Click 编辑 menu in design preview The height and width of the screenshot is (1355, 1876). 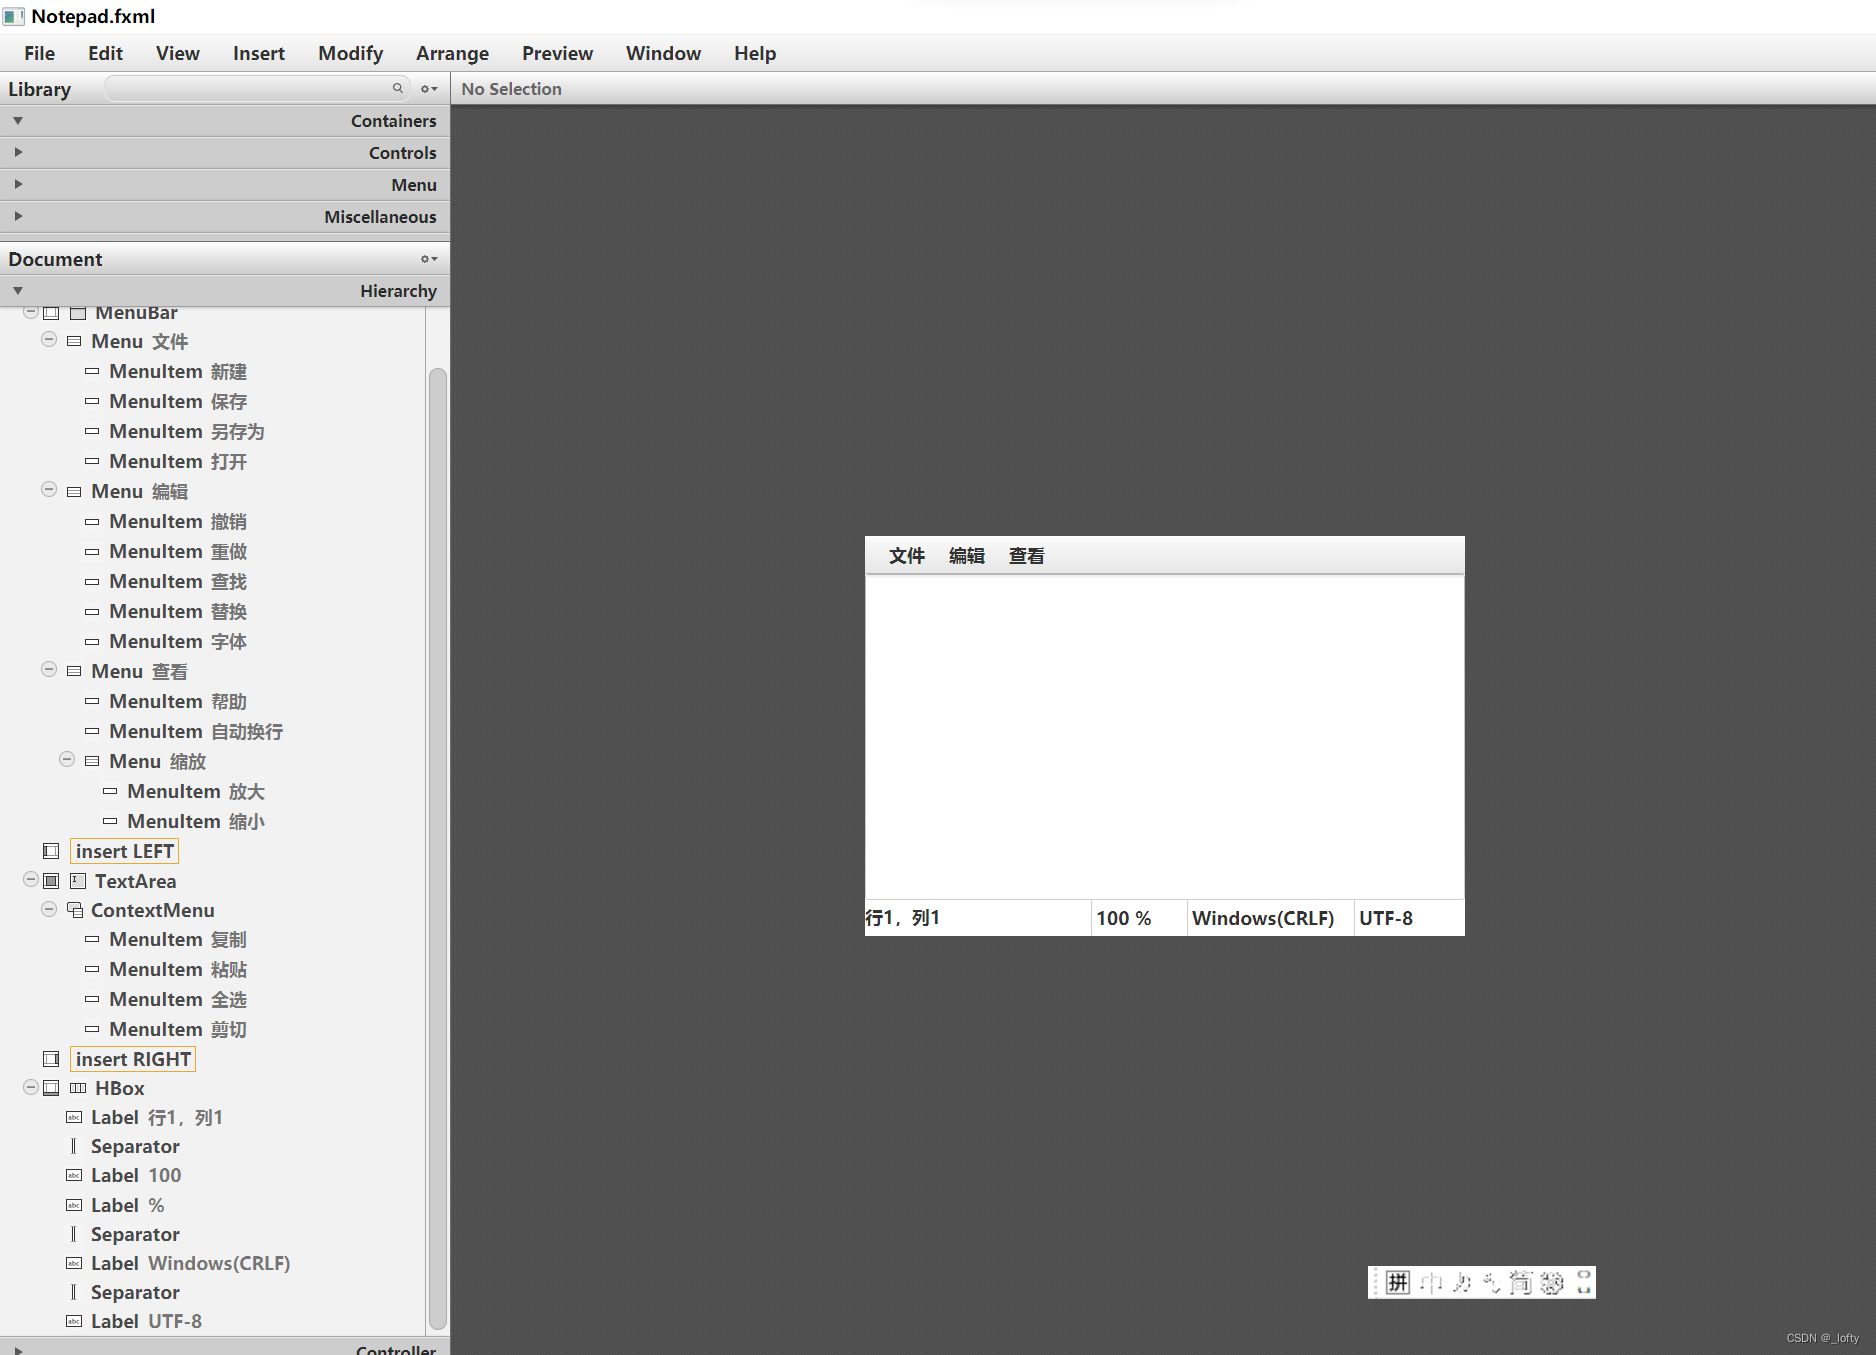pos(967,556)
